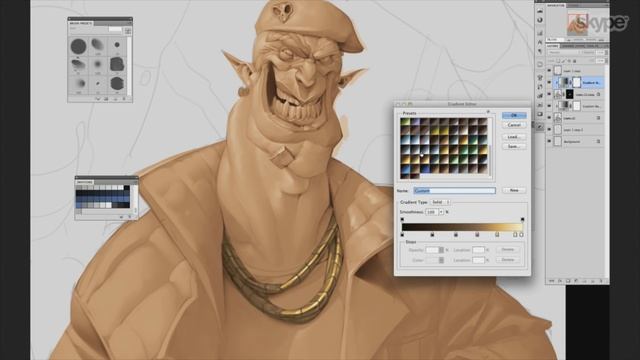Image resolution: width=640 pixels, height=360 pixels.
Task: Select the violet gradient preset in first row
Action: click(415, 122)
